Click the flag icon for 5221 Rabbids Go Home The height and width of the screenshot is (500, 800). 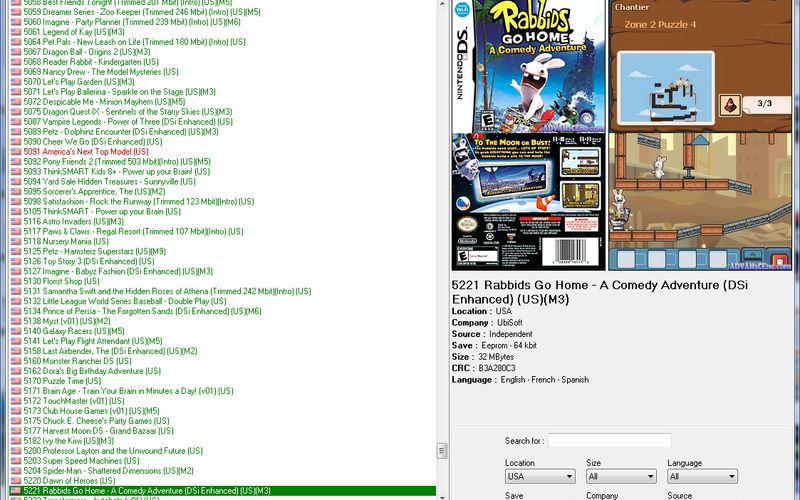click(15, 491)
